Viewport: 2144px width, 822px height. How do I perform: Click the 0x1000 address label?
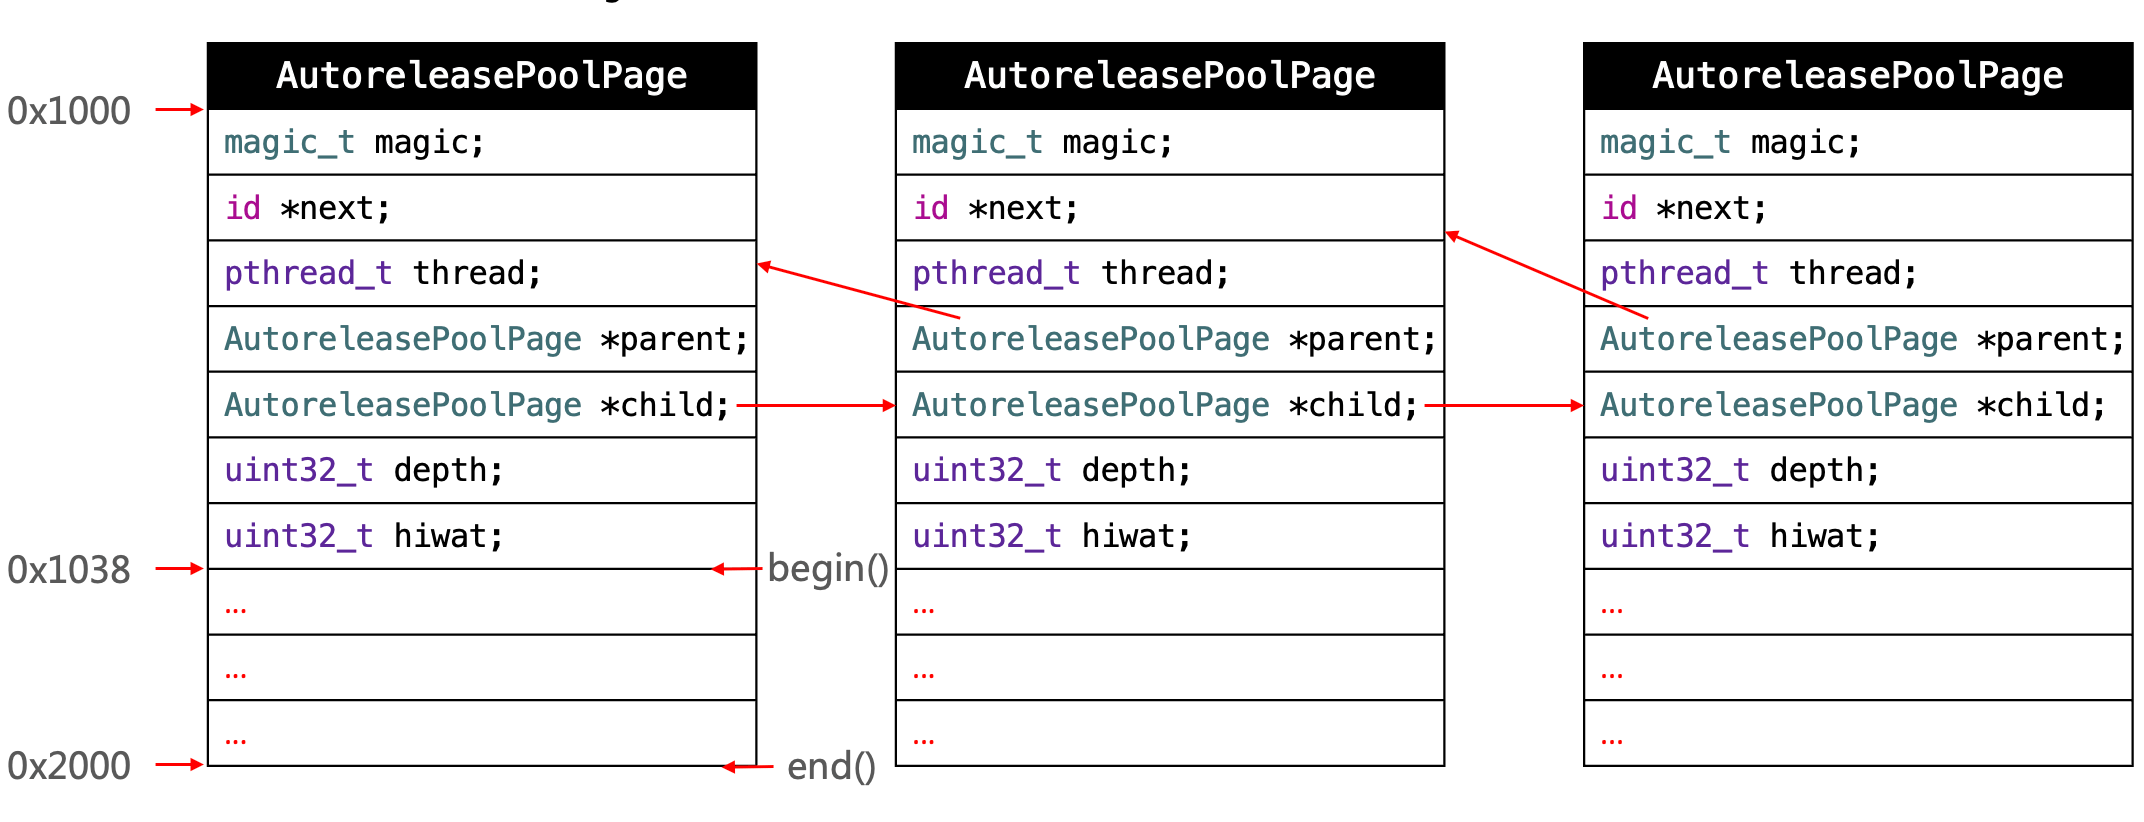coord(69,111)
